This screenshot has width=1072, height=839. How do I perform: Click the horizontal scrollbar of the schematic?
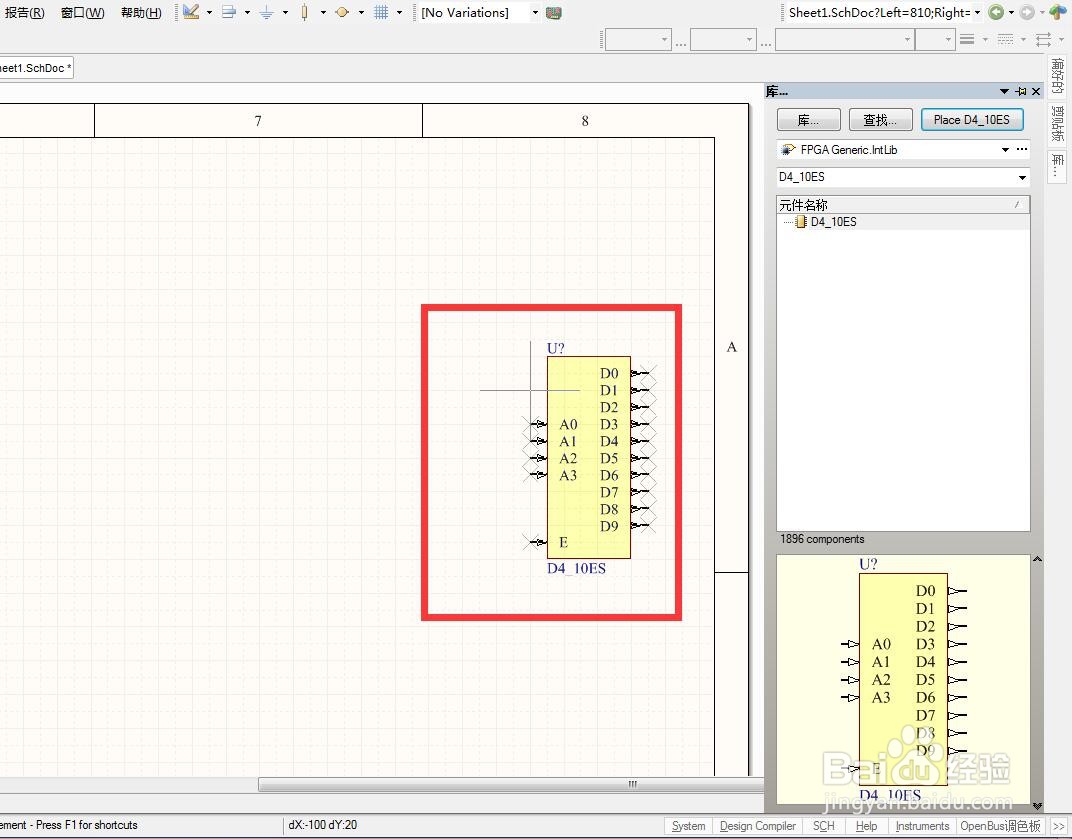511,784
